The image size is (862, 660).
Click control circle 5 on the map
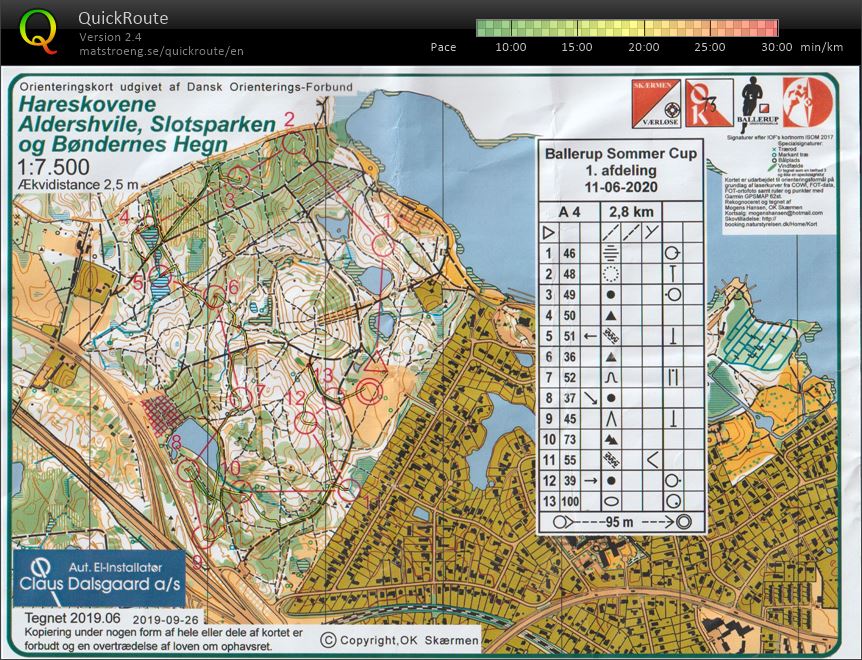(x=161, y=277)
